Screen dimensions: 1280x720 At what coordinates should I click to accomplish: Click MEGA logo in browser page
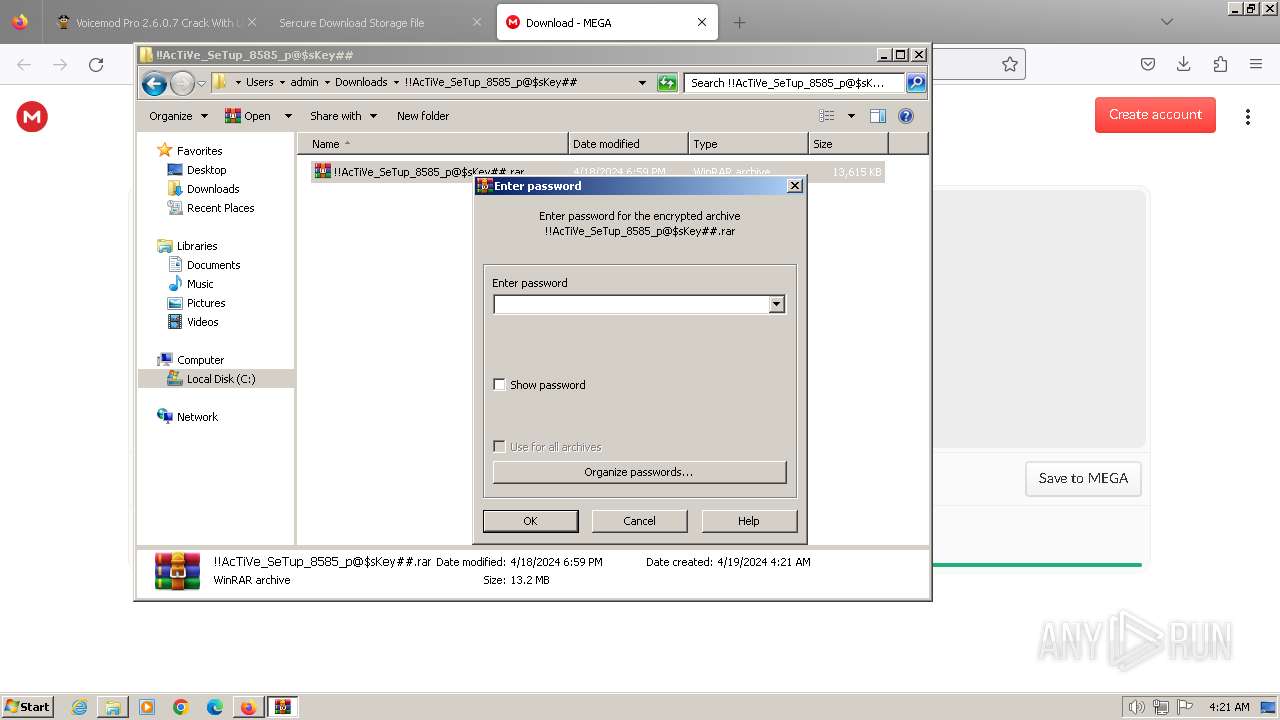point(32,117)
